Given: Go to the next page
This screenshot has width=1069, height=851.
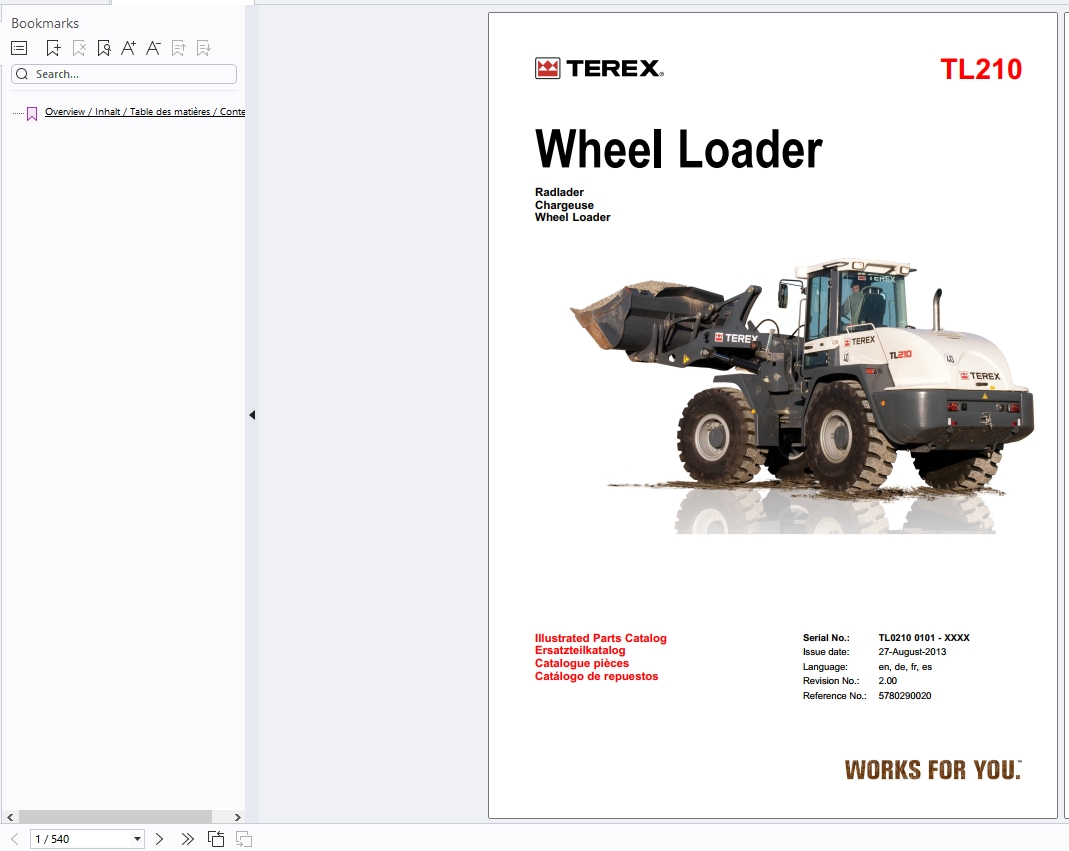Looking at the screenshot, I should pyautogui.click(x=159, y=839).
